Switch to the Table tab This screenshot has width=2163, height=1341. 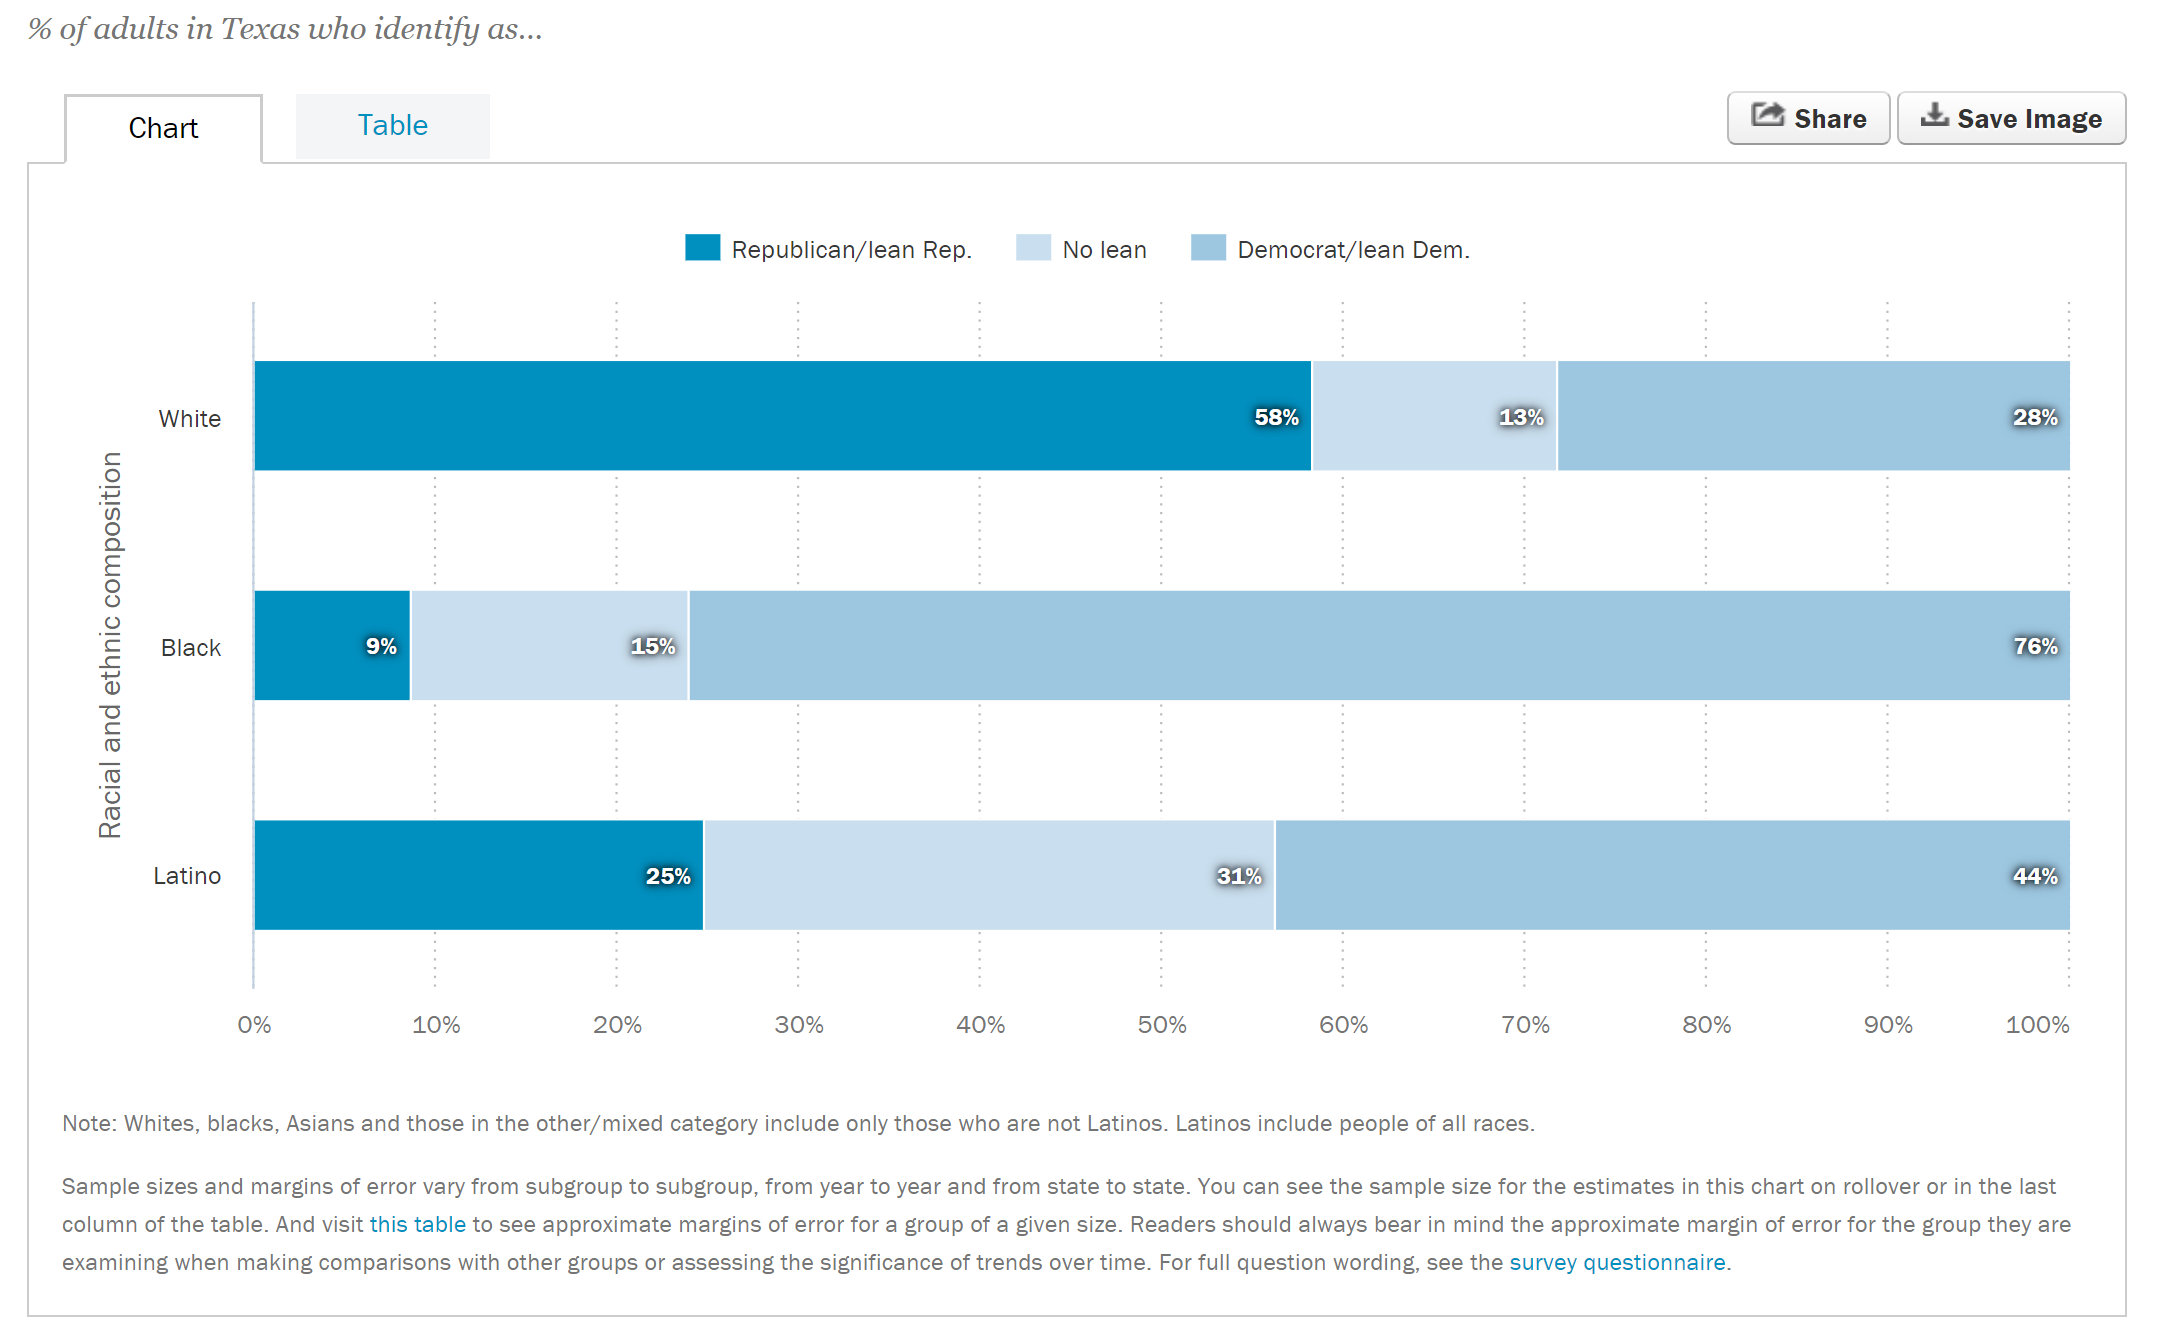pos(393,126)
